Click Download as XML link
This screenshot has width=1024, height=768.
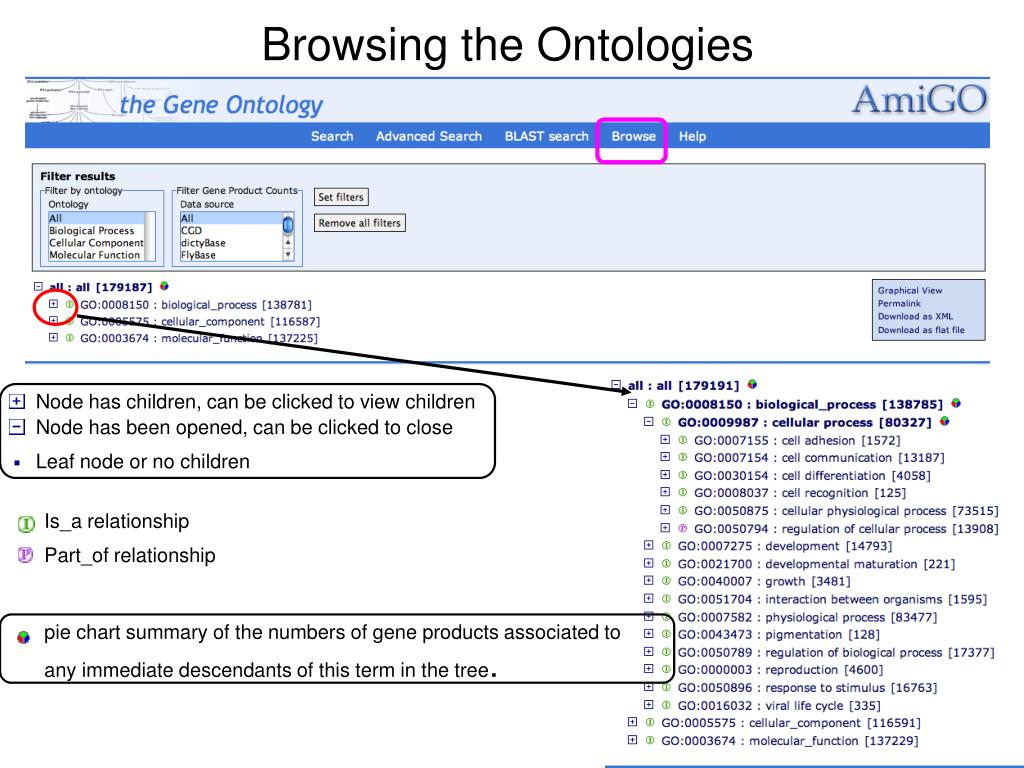[x=915, y=316]
